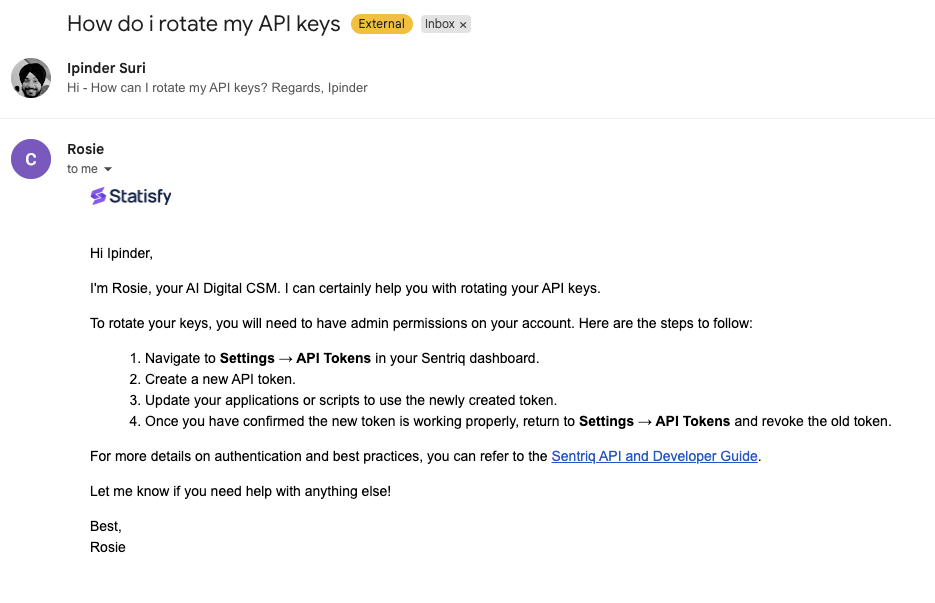Click the Statisfy logo in the email
Screen dimensions: 935x603
pos(131,196)
